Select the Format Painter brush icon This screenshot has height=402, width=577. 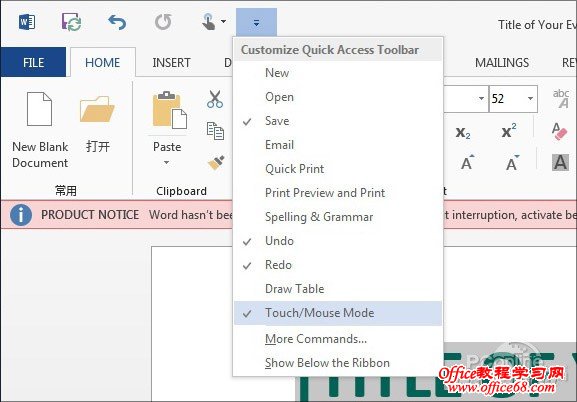coord(216,162)
